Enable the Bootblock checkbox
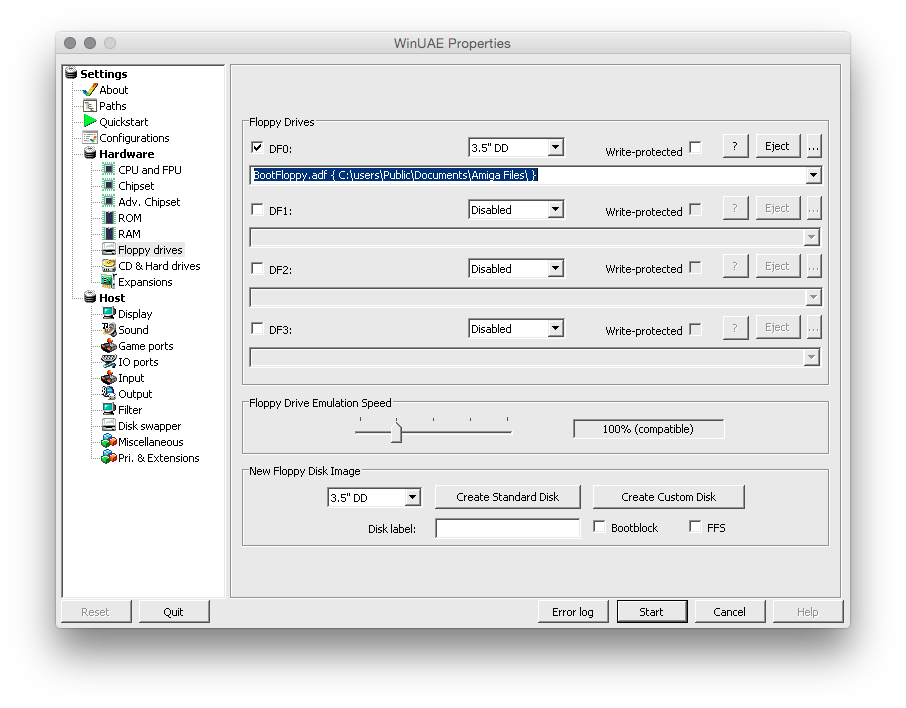Screen dimensions: 906x708 pos(599,527)
